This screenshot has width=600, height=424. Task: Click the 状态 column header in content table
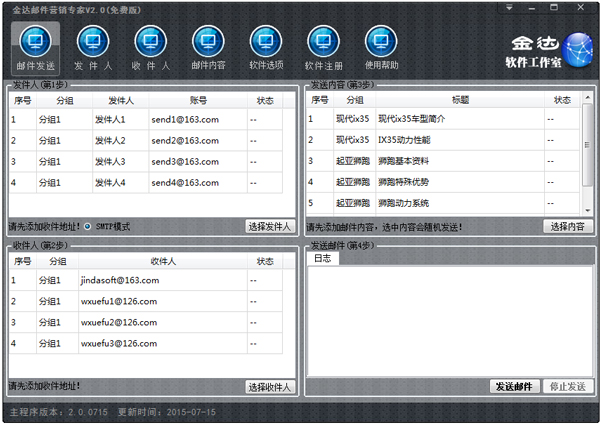(x=562, y=100)
